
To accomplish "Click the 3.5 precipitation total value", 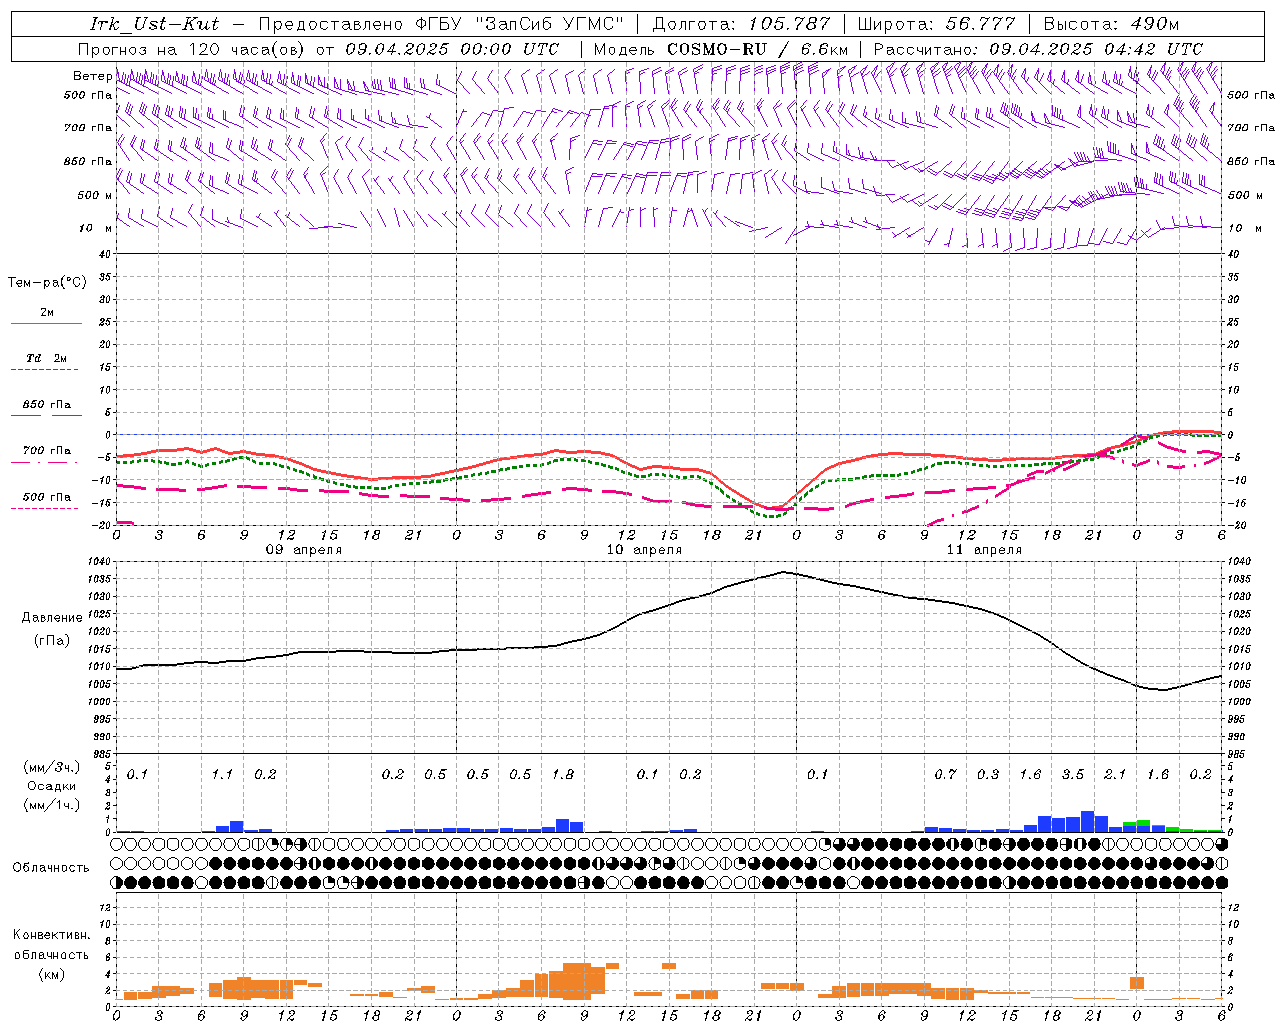I will (x=1073, y=774).
